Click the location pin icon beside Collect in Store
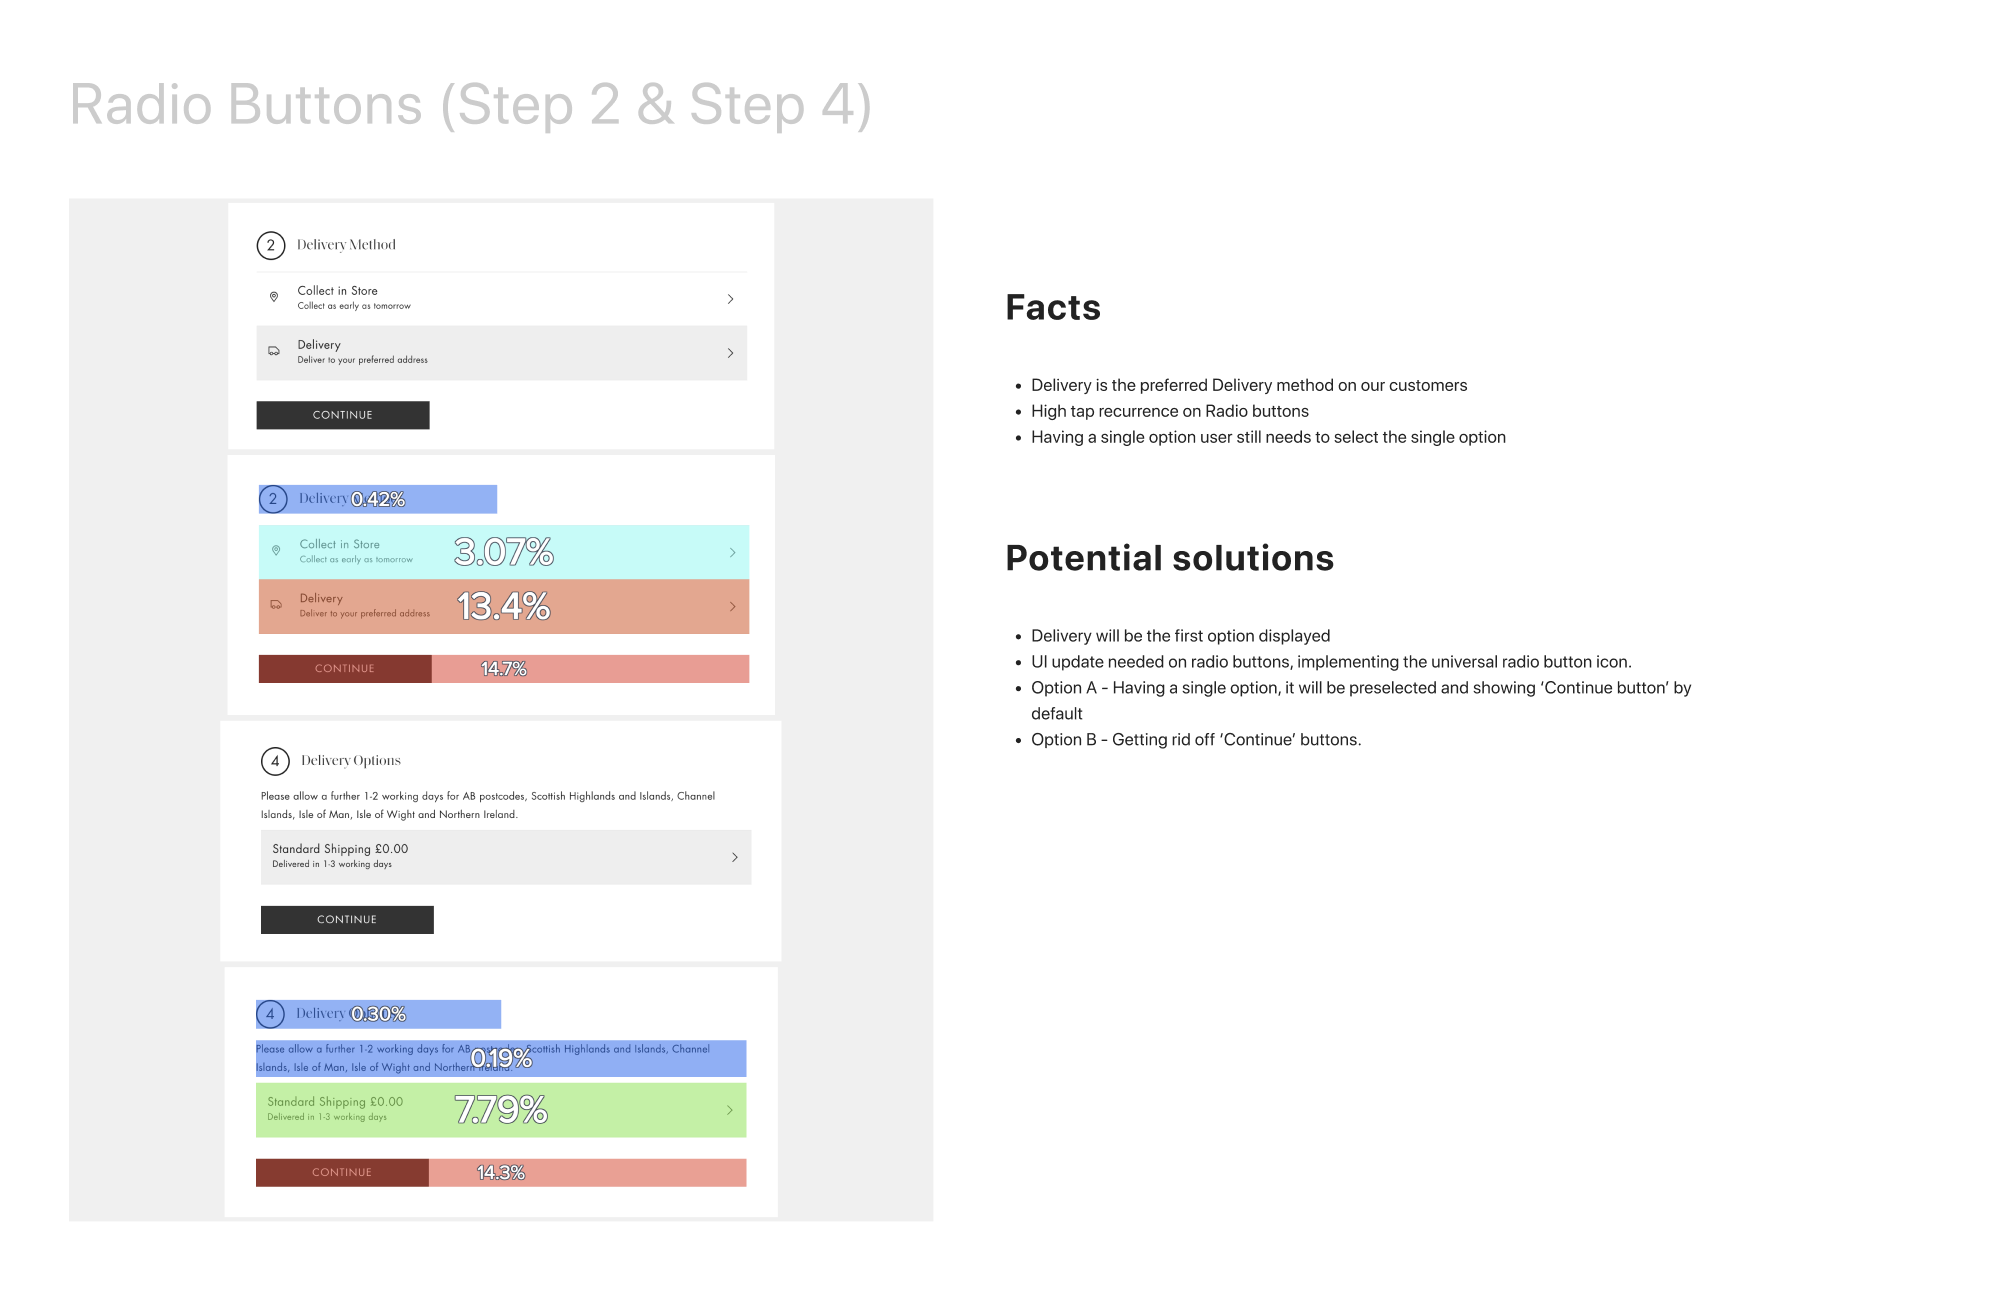The image size is (2012, 1292). click(x=274, y=297)
